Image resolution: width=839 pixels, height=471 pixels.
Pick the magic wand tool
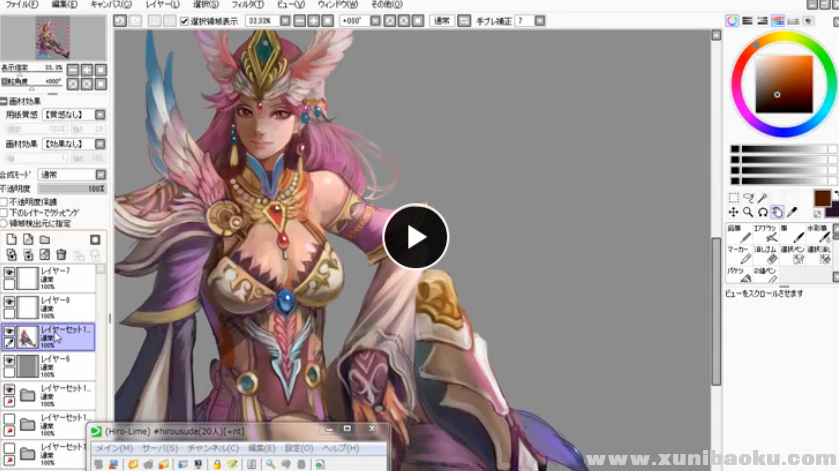tap(762, 198)
